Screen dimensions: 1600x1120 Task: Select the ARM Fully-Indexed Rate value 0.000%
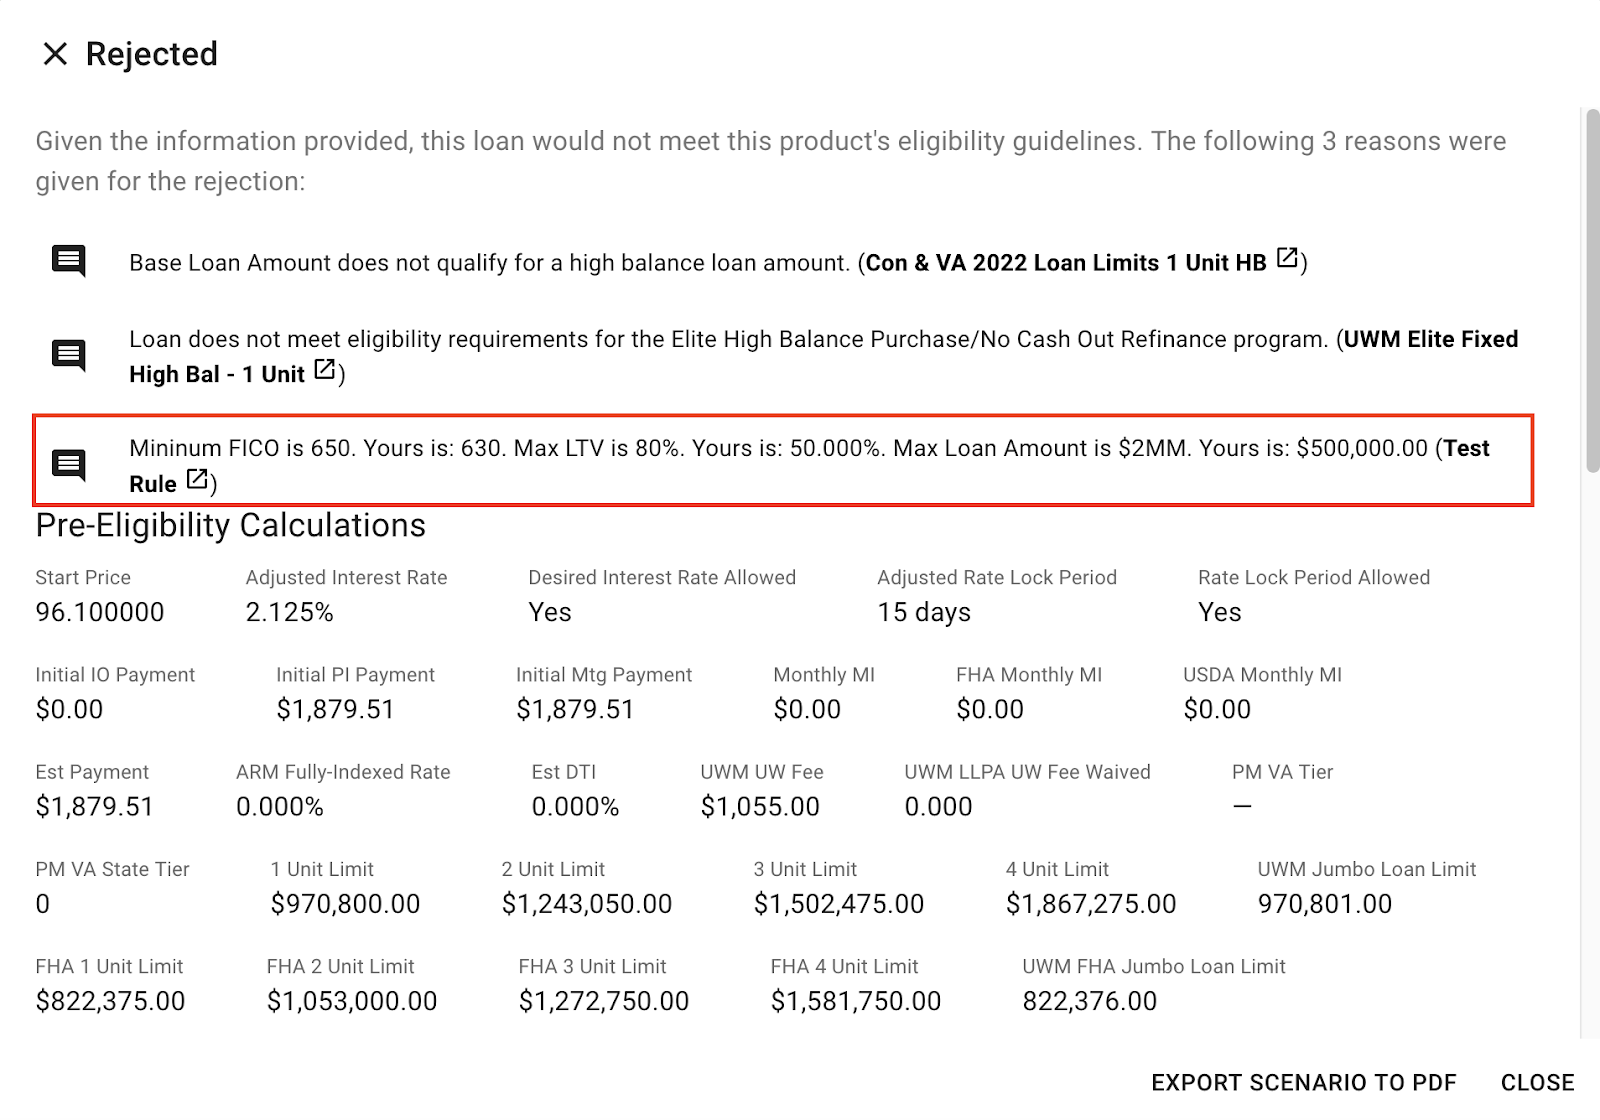tap(280, 806)
